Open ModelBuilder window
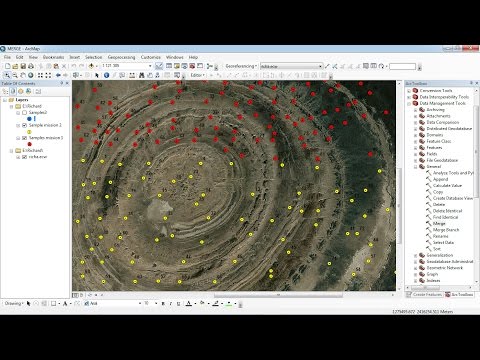 pos(210,66)
